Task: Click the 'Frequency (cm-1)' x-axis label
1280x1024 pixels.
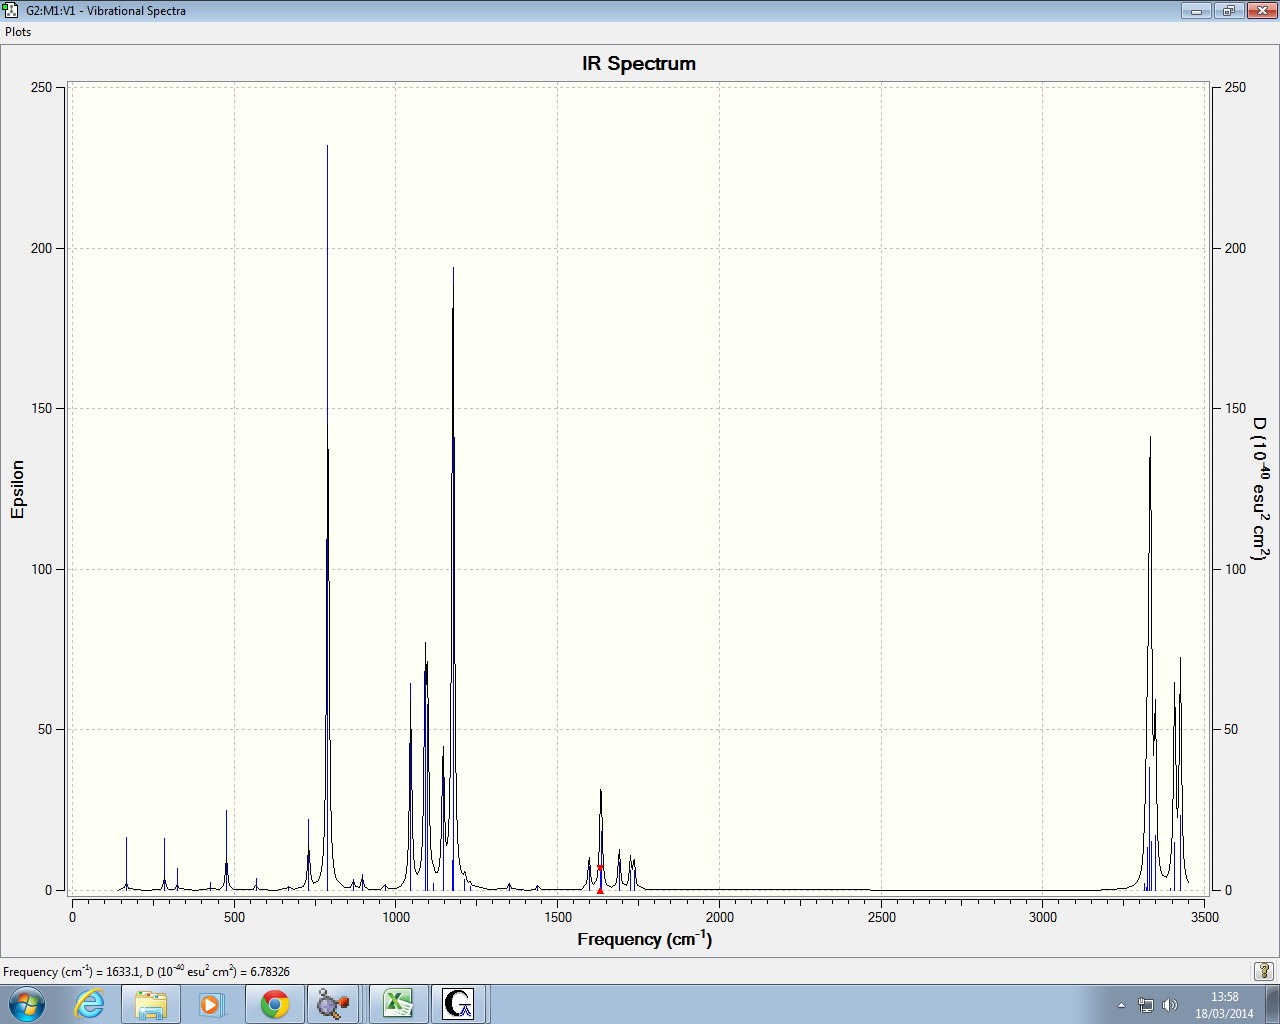Action: pos(645,939)
